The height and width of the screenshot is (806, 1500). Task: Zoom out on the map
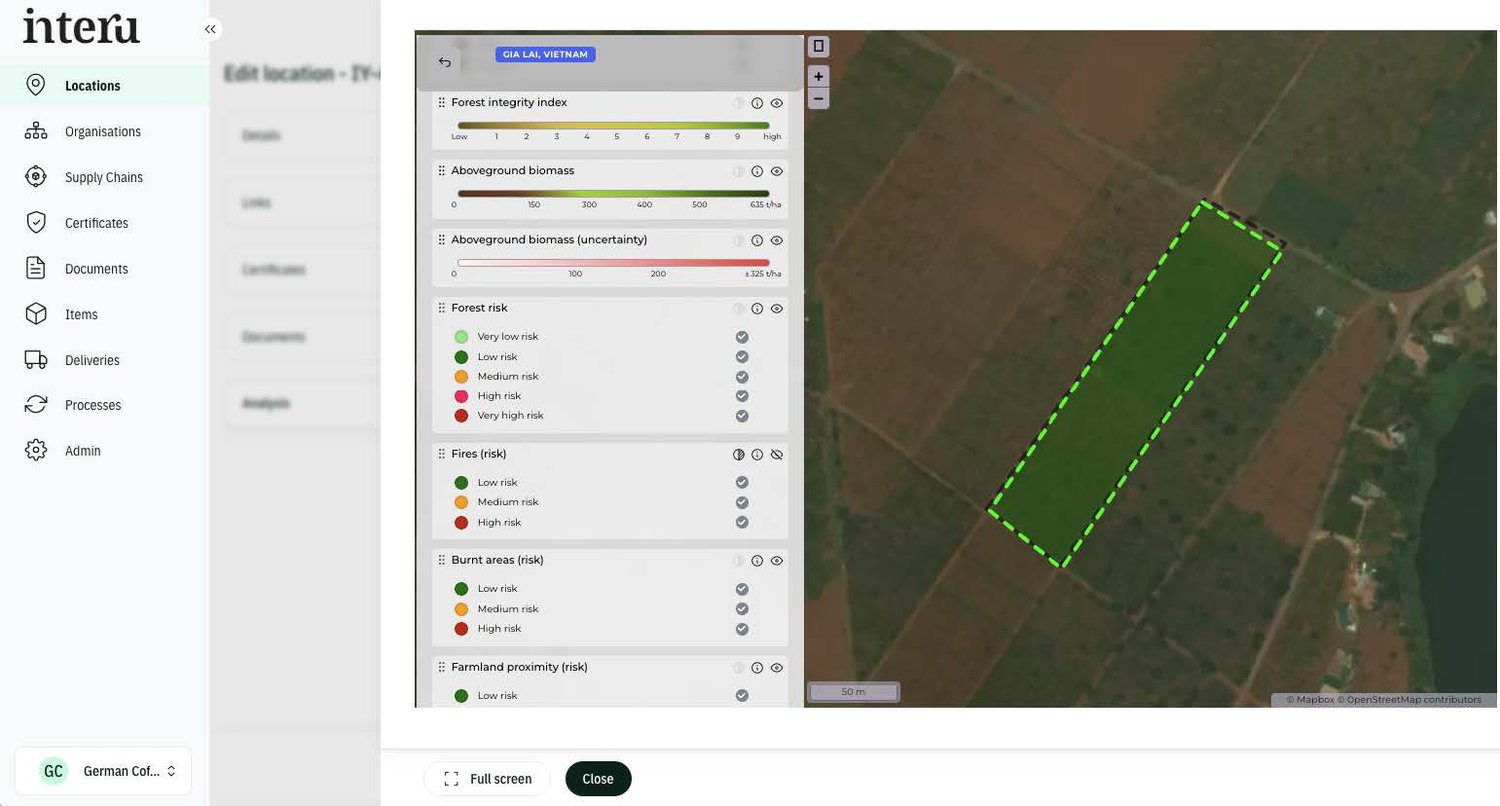coord(818,98)
